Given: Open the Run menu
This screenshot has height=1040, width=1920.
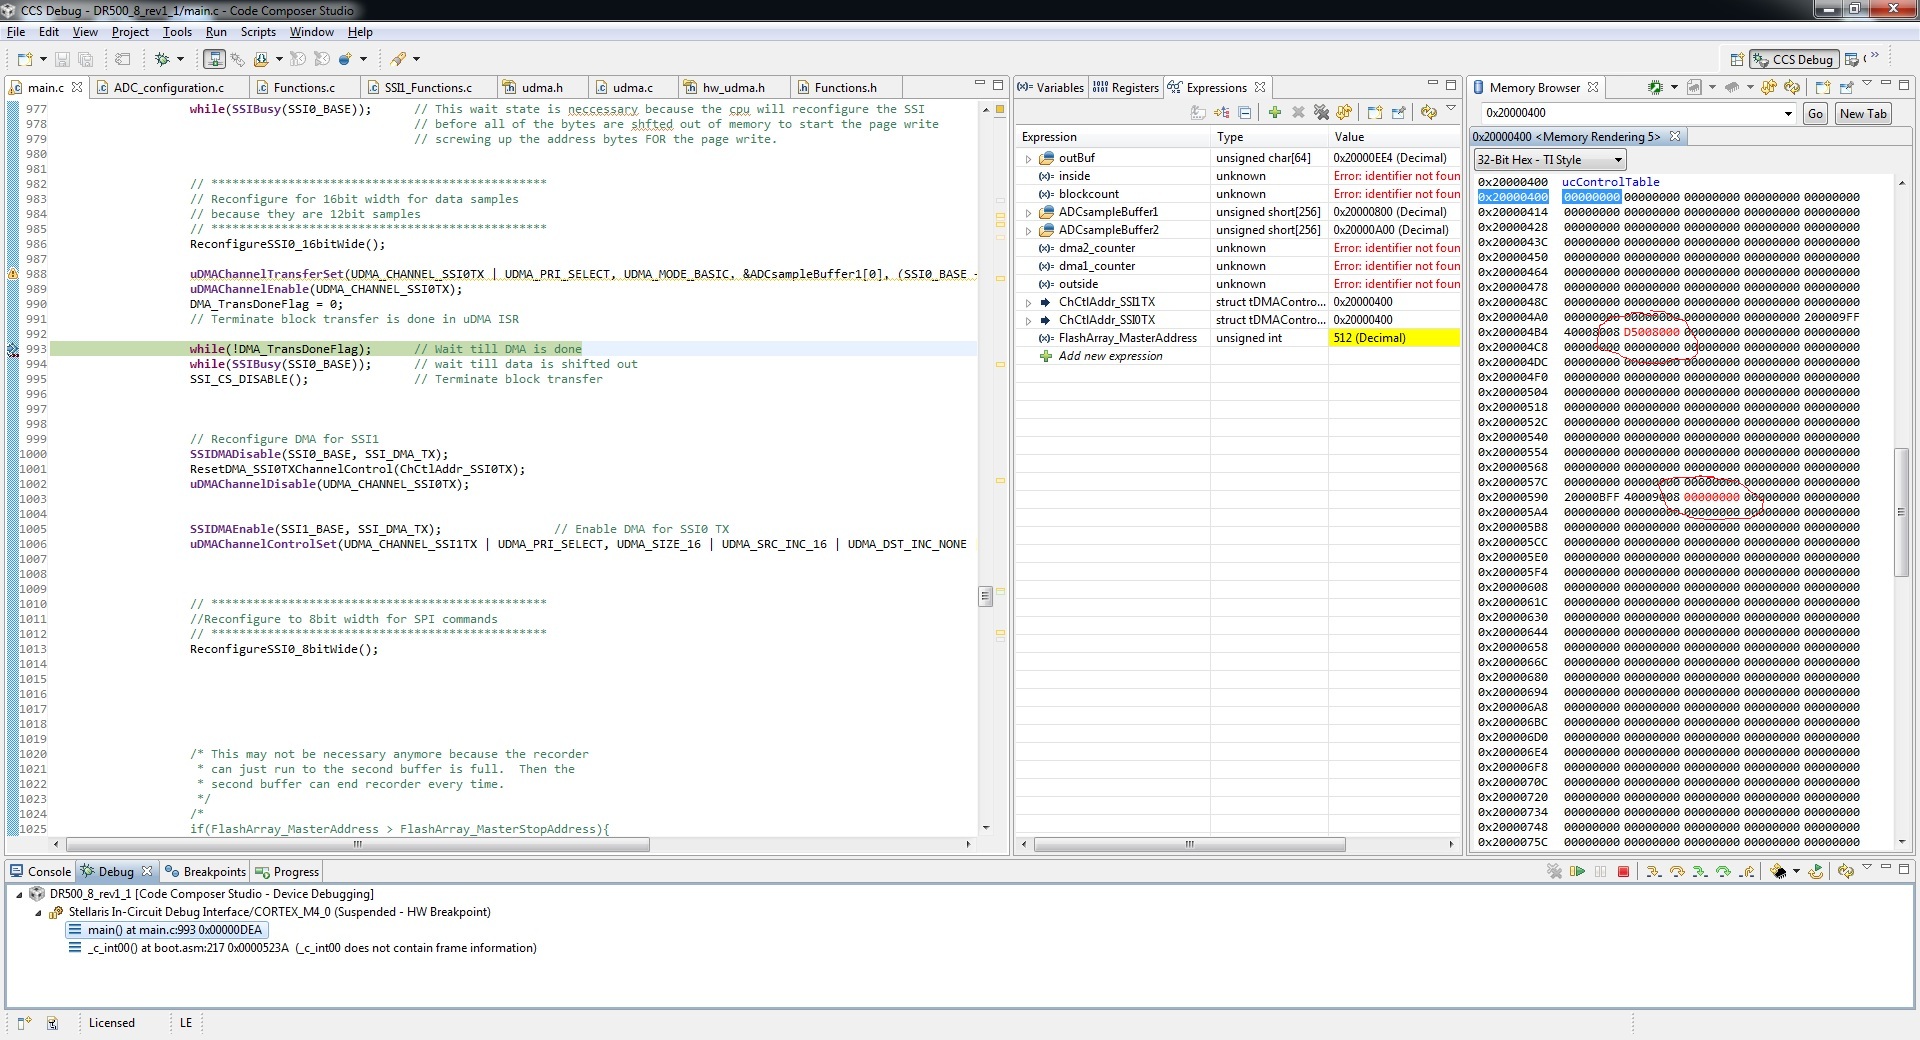Looking at the screenshot, I should [216, 32].
